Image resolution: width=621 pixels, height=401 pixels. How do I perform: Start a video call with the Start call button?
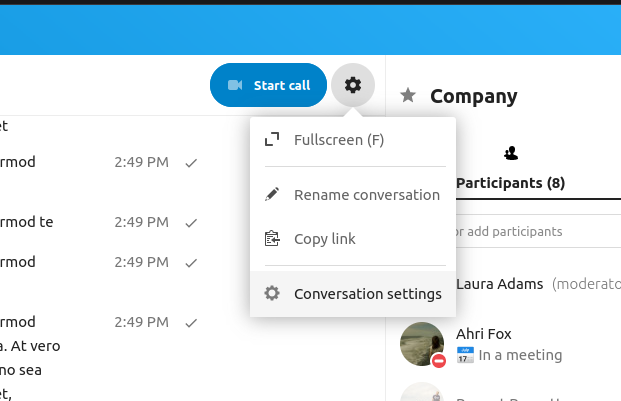pyautogui.click(x=268, y=85)
